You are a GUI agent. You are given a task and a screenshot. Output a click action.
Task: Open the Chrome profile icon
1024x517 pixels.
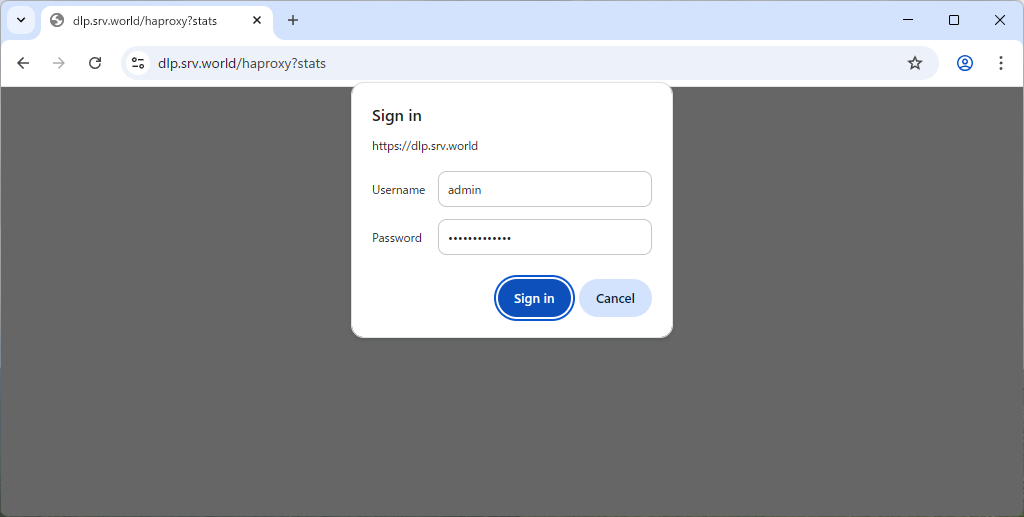pyautogui.click(x=964, y=63)
